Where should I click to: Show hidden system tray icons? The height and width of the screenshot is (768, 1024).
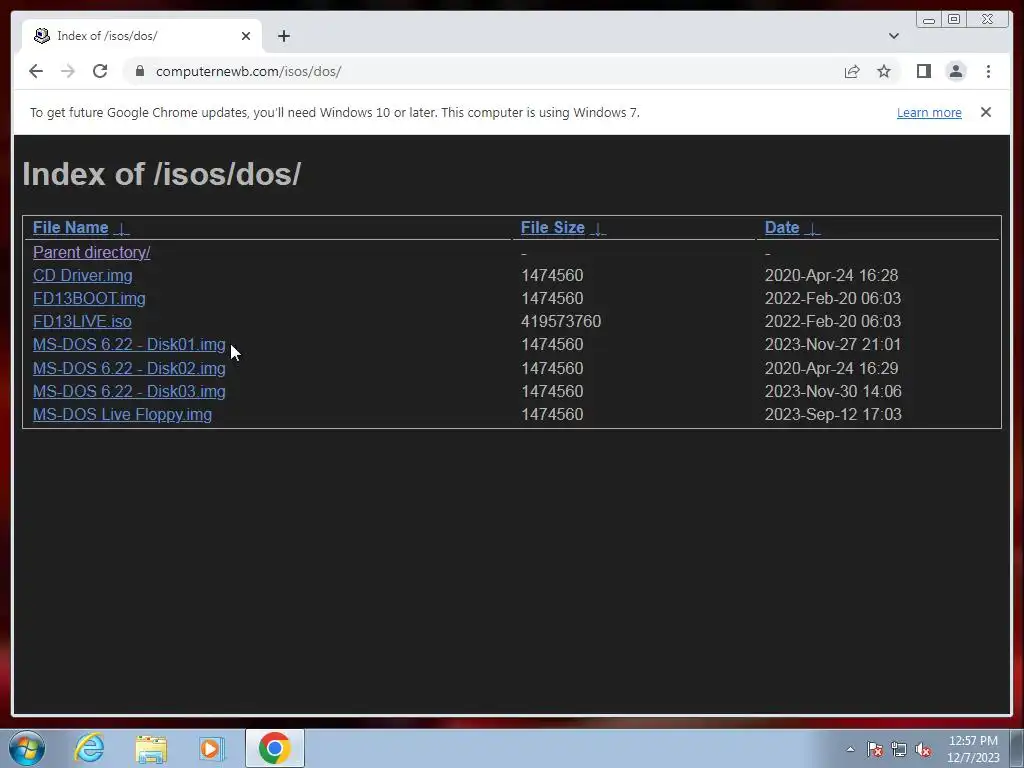click(x=850, y=749)
